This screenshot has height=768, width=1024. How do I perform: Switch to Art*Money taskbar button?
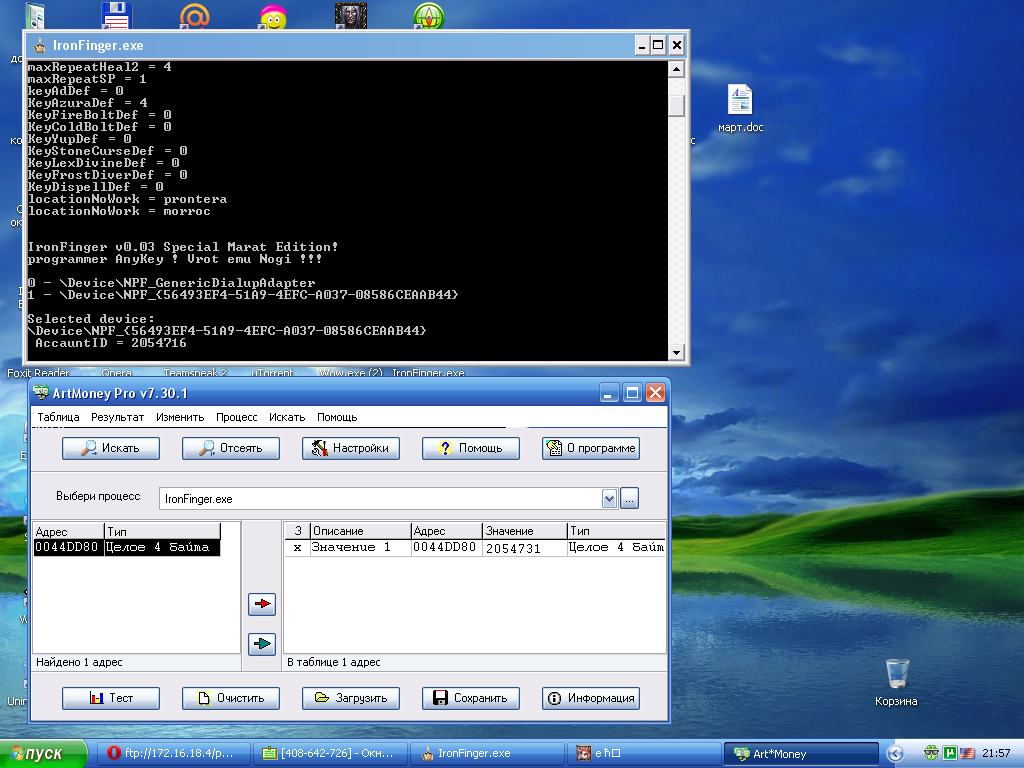800,754
